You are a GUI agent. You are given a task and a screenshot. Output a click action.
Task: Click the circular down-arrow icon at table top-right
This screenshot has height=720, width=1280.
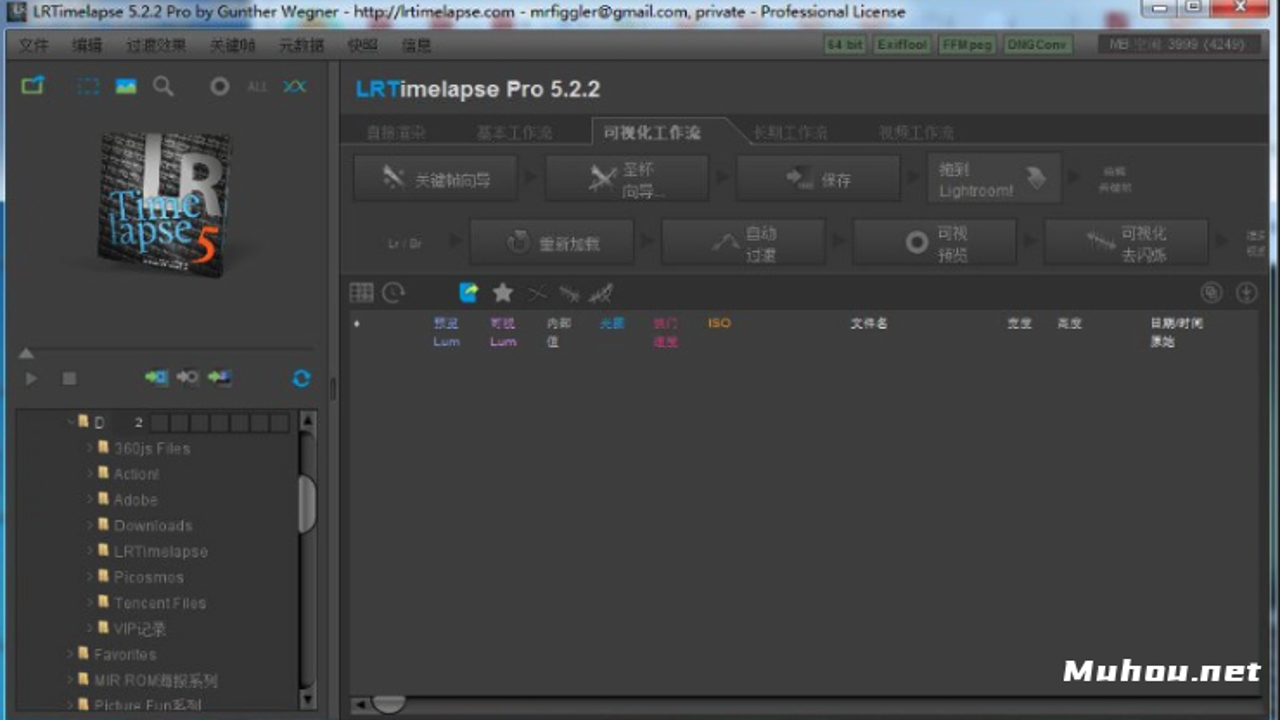tap(1246, 292)
